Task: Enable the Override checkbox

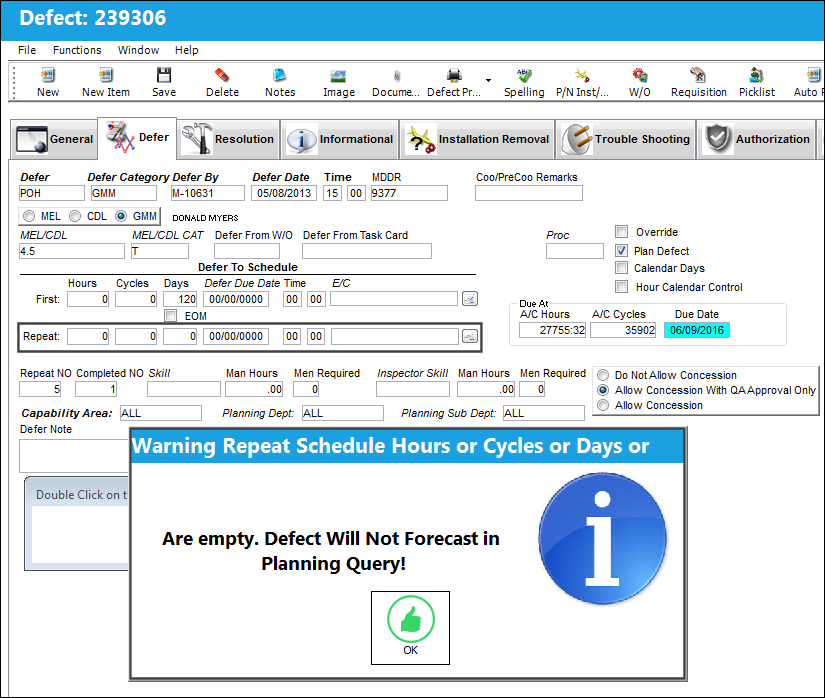Action: pos(621,231)
